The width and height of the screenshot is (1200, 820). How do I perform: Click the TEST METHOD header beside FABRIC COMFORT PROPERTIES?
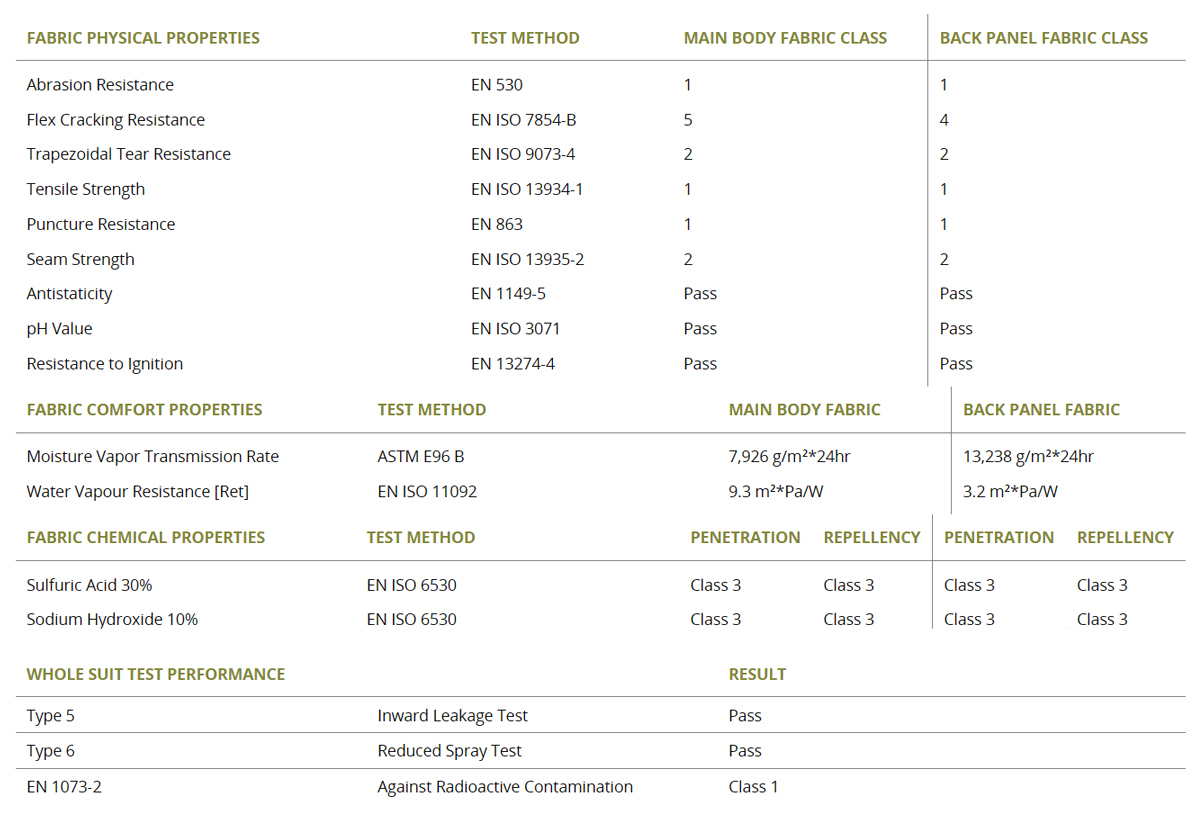tap(432, 410)
